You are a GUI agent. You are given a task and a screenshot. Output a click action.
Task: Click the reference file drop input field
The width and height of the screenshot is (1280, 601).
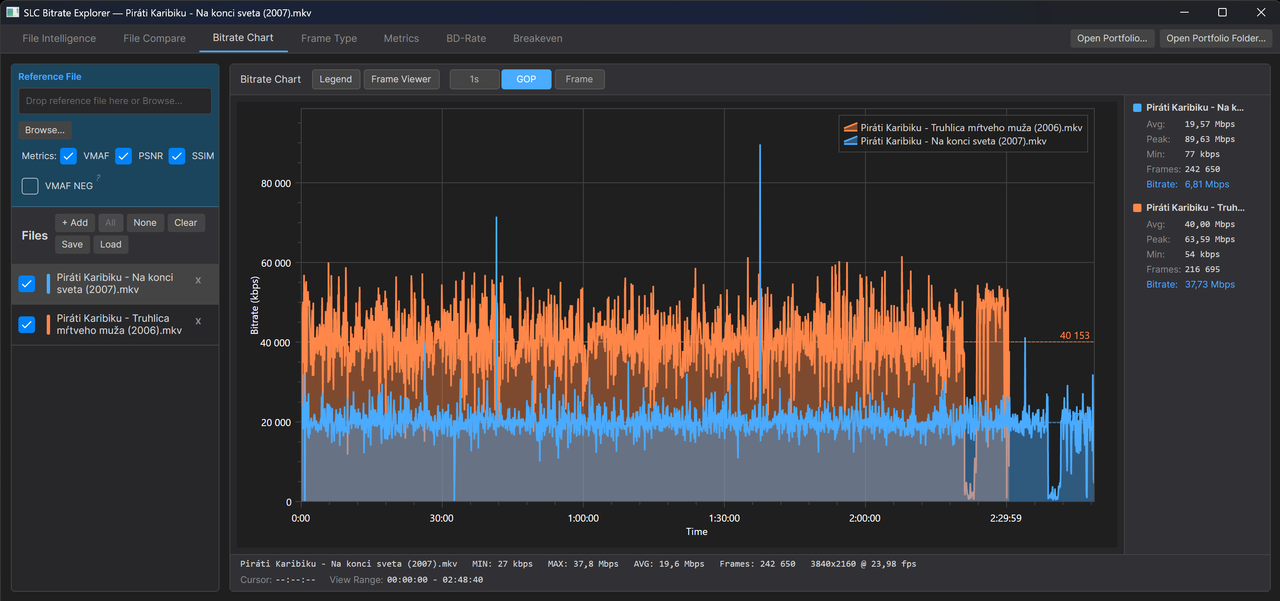(x=115, y=101)
